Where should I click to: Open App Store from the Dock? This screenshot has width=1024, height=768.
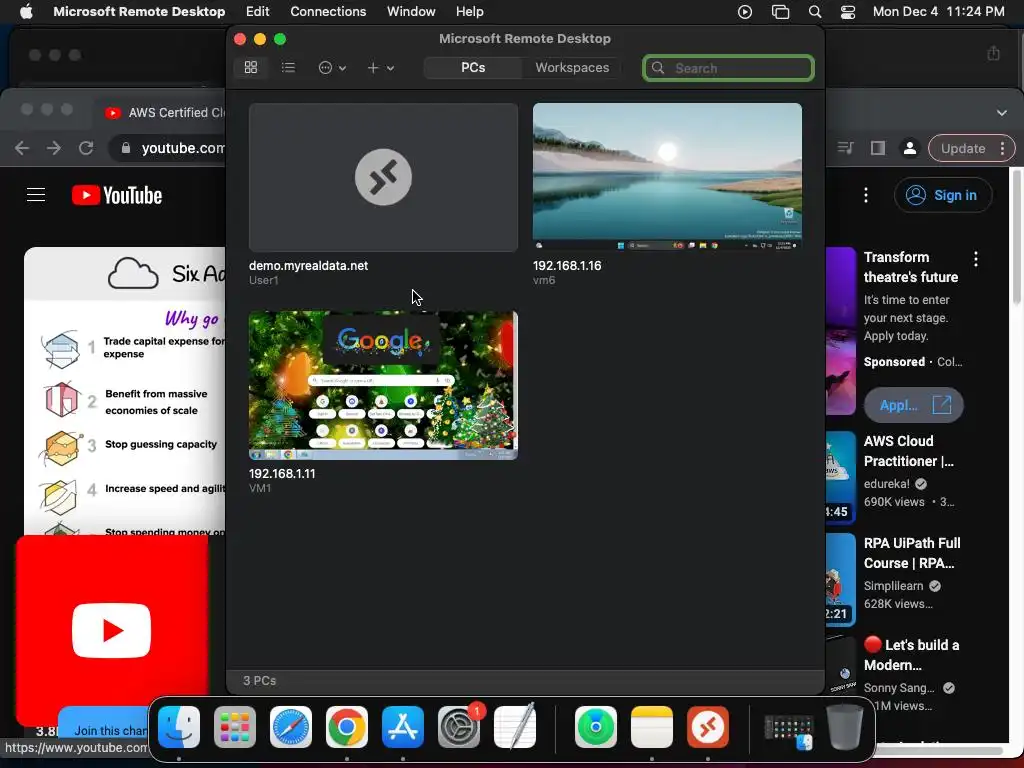403,727
